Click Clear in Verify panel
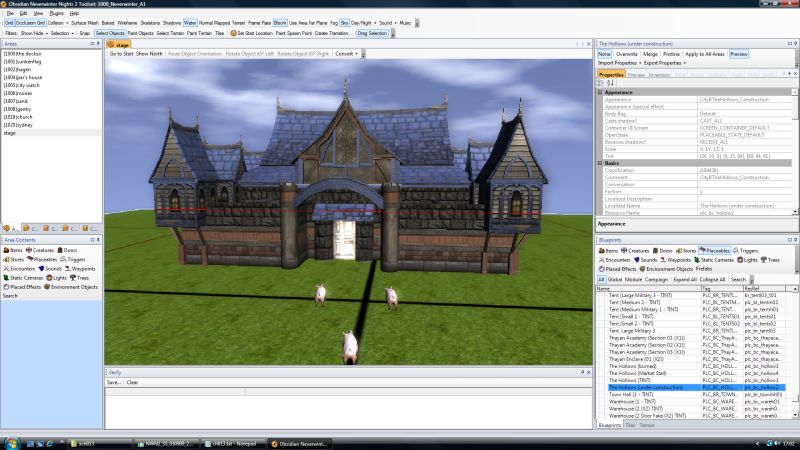Viewport: 800px width, 450px height. coord(132,382)
